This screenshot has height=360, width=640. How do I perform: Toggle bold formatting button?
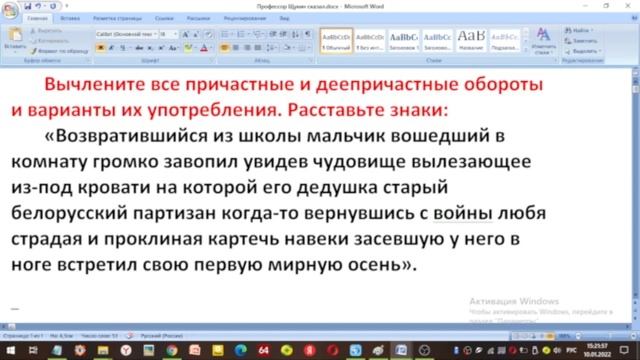point(100,48)
